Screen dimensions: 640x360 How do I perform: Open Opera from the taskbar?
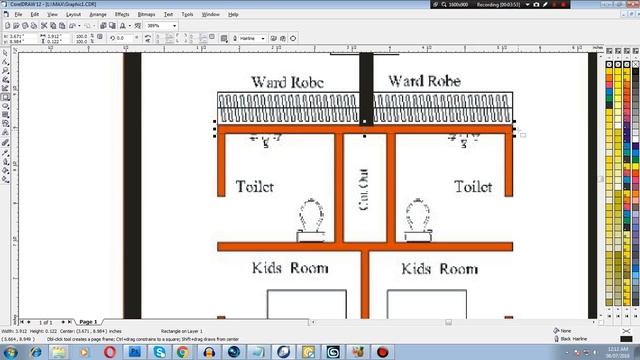109,352
